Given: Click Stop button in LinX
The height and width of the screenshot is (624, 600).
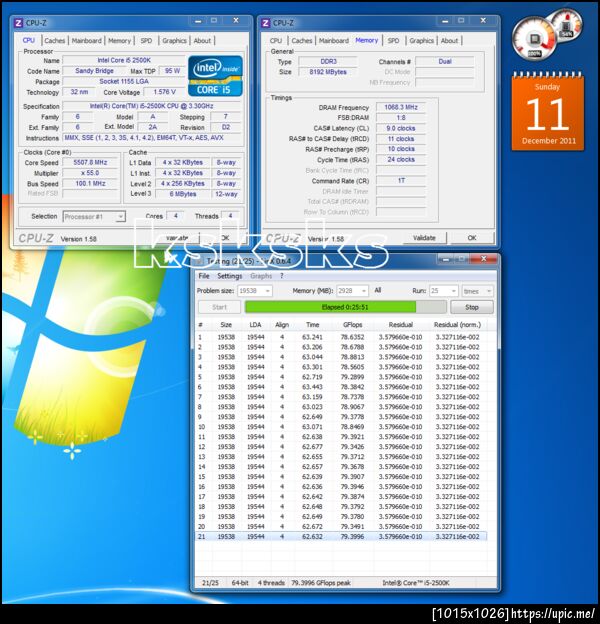Looking at the screenshot, I should click(472, 307).
